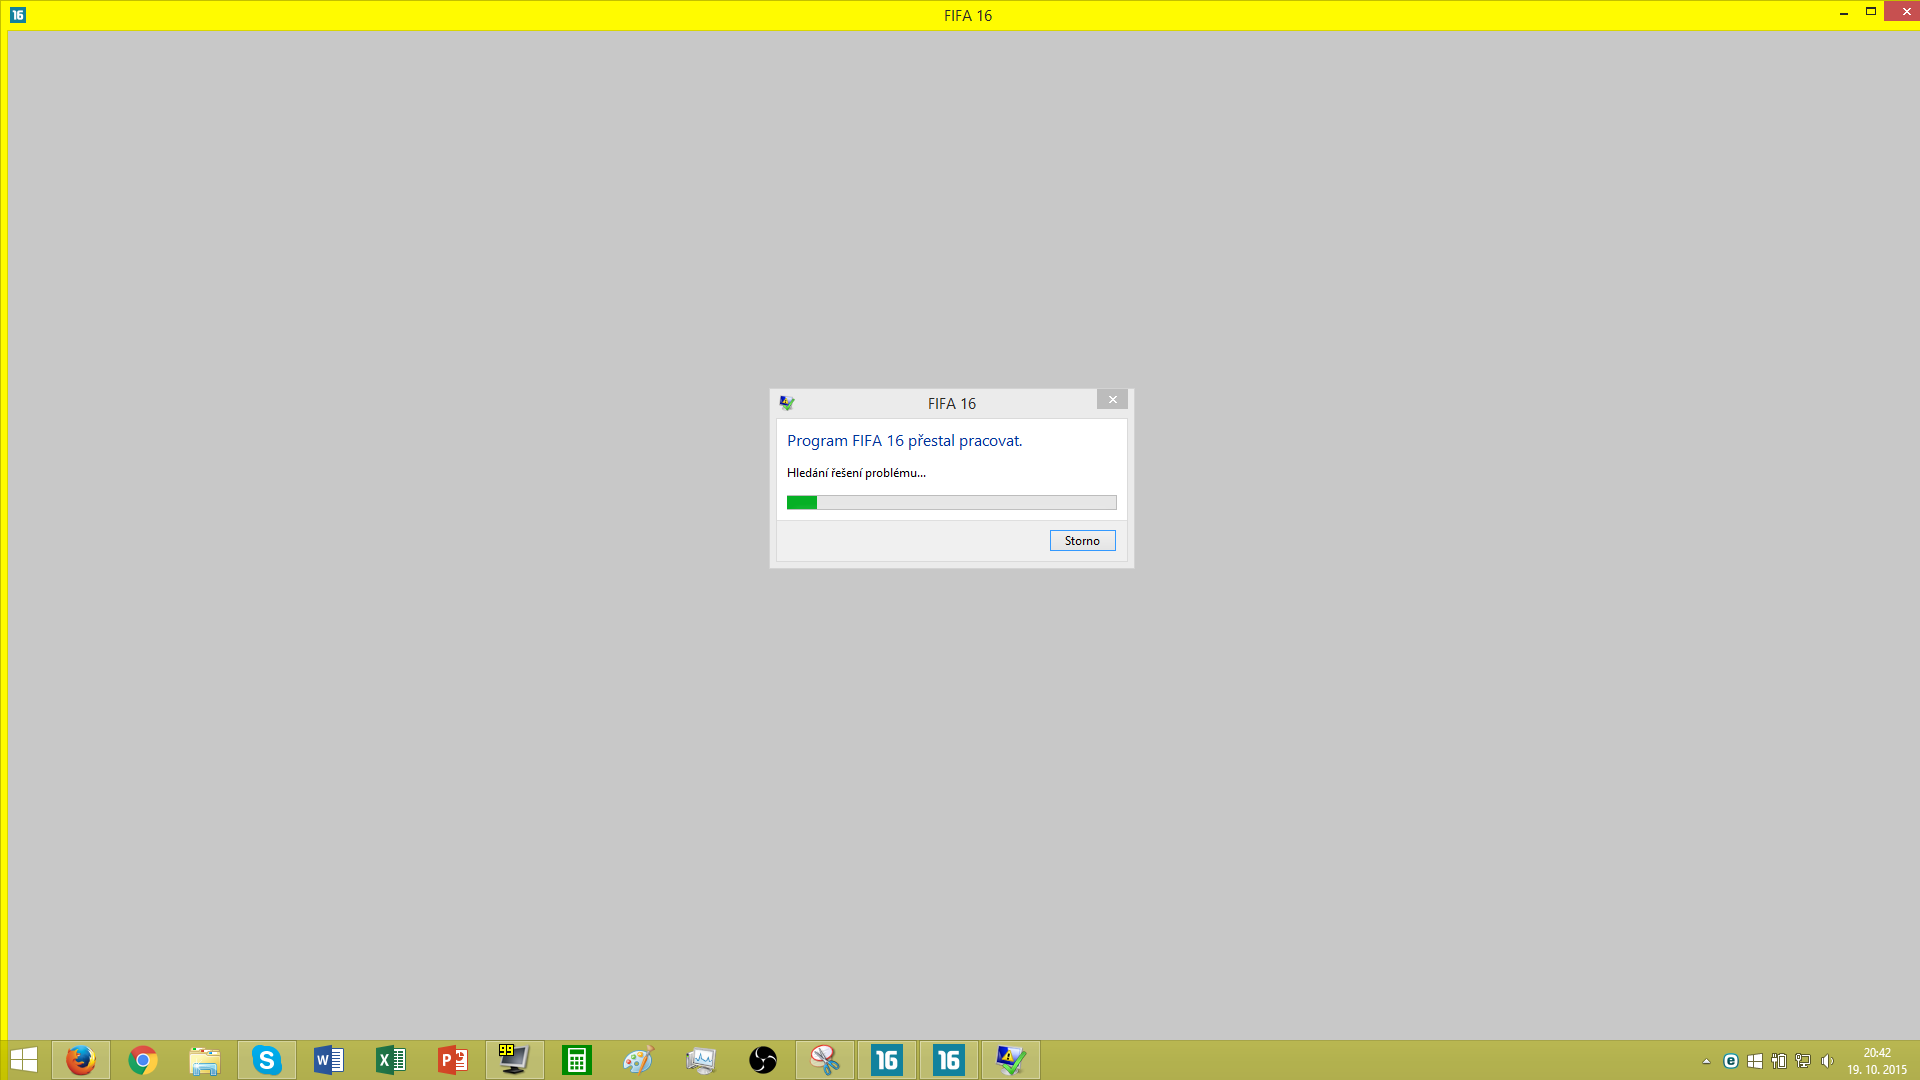Screen dimensions: 1920x1080
Task: Open the green calculator app on the taskbar
Action: pos(577,1060)
